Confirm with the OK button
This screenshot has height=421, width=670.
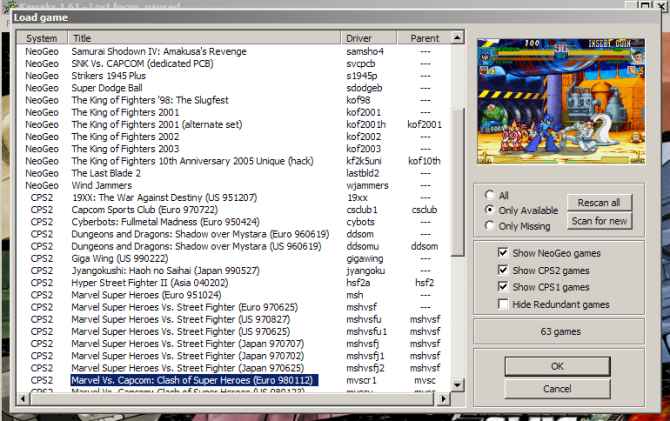[x=557, y=365]
